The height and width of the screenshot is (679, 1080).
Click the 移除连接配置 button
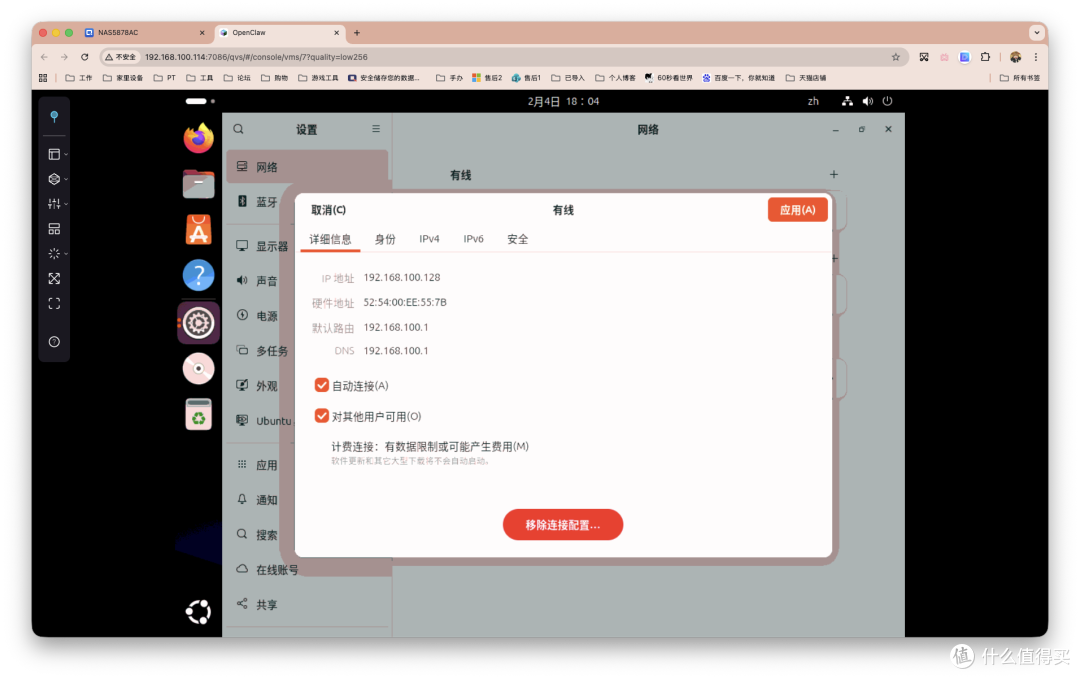click(x=563, y=525)
